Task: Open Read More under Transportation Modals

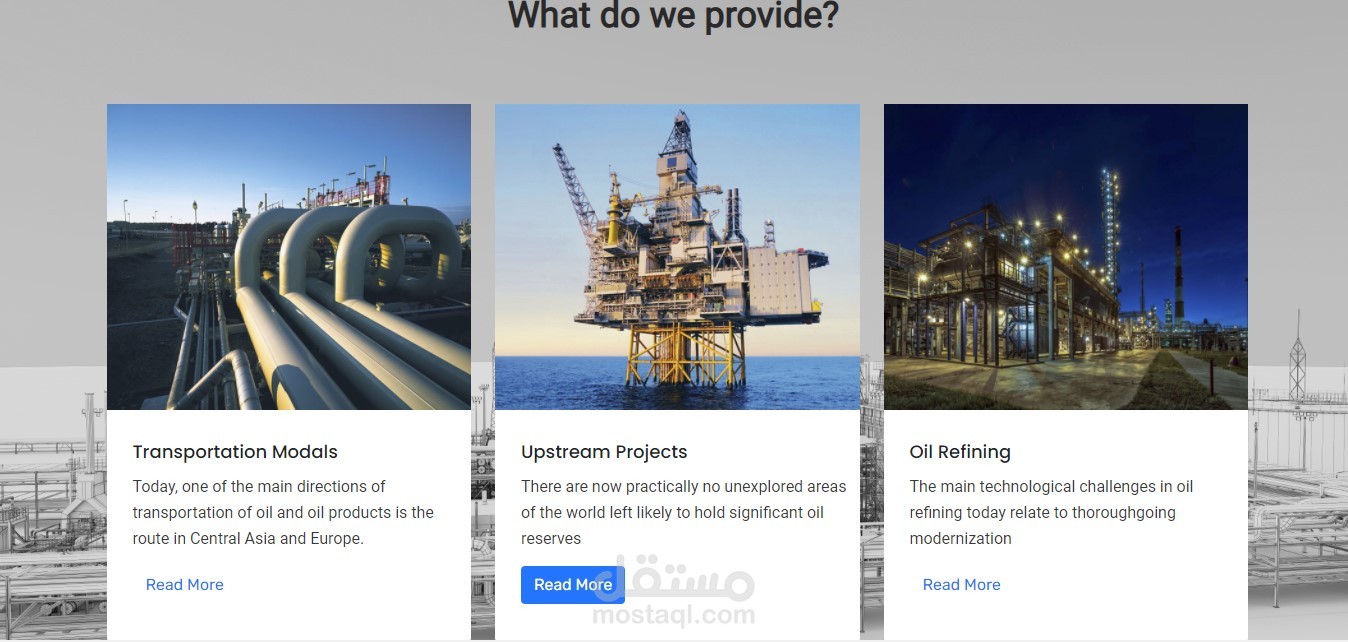Action: (184, 585)
